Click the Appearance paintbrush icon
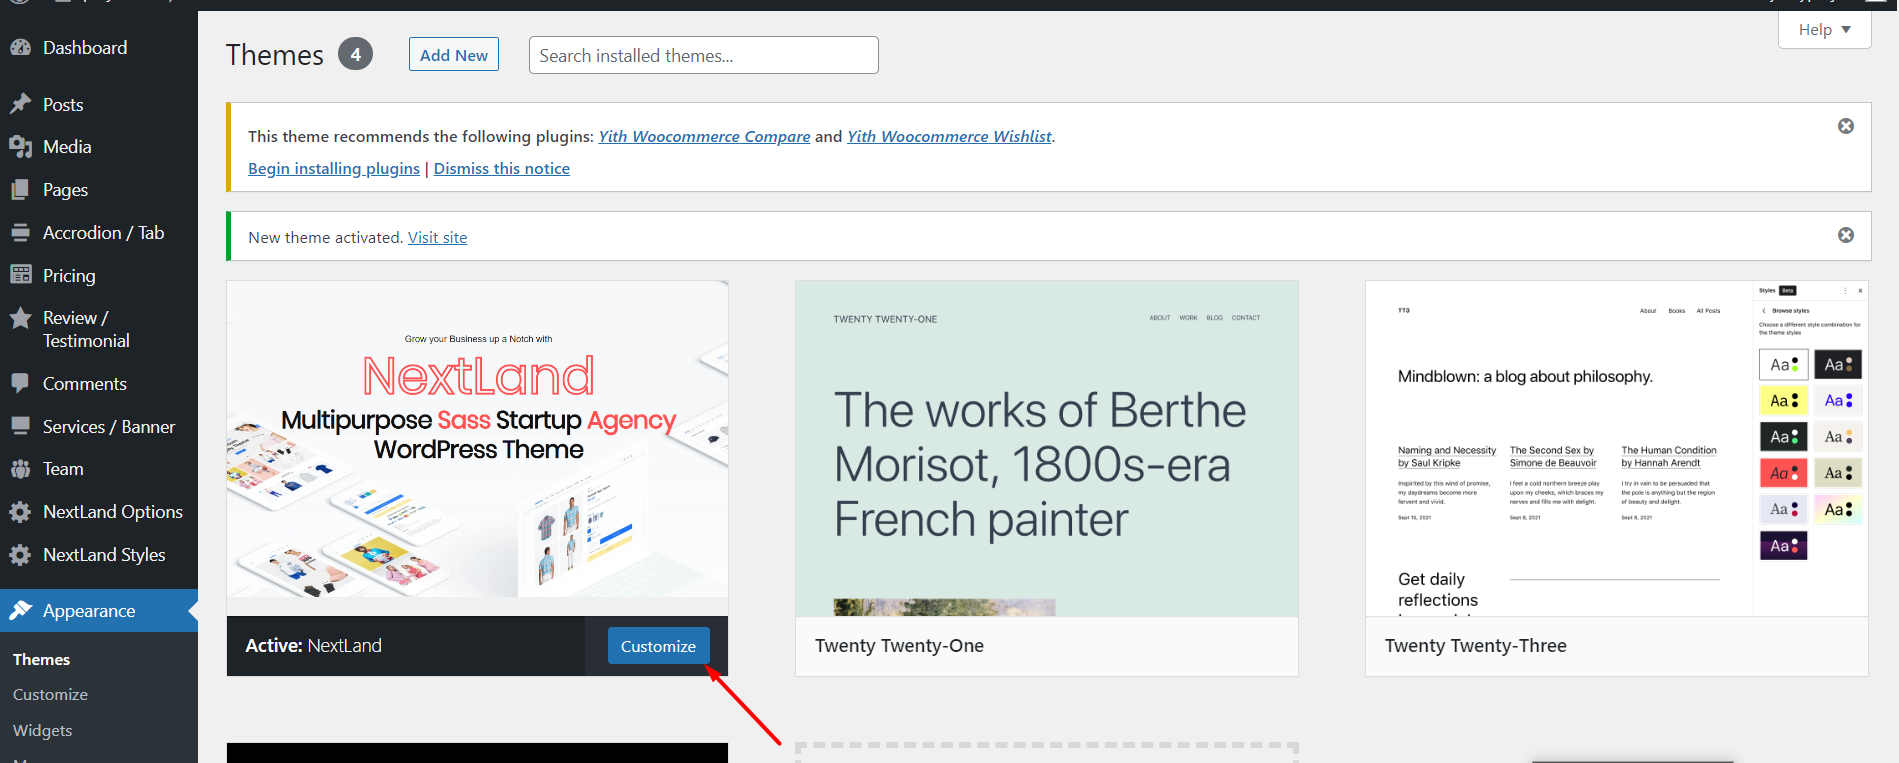The image size is (1899, 763). [20, 610]
